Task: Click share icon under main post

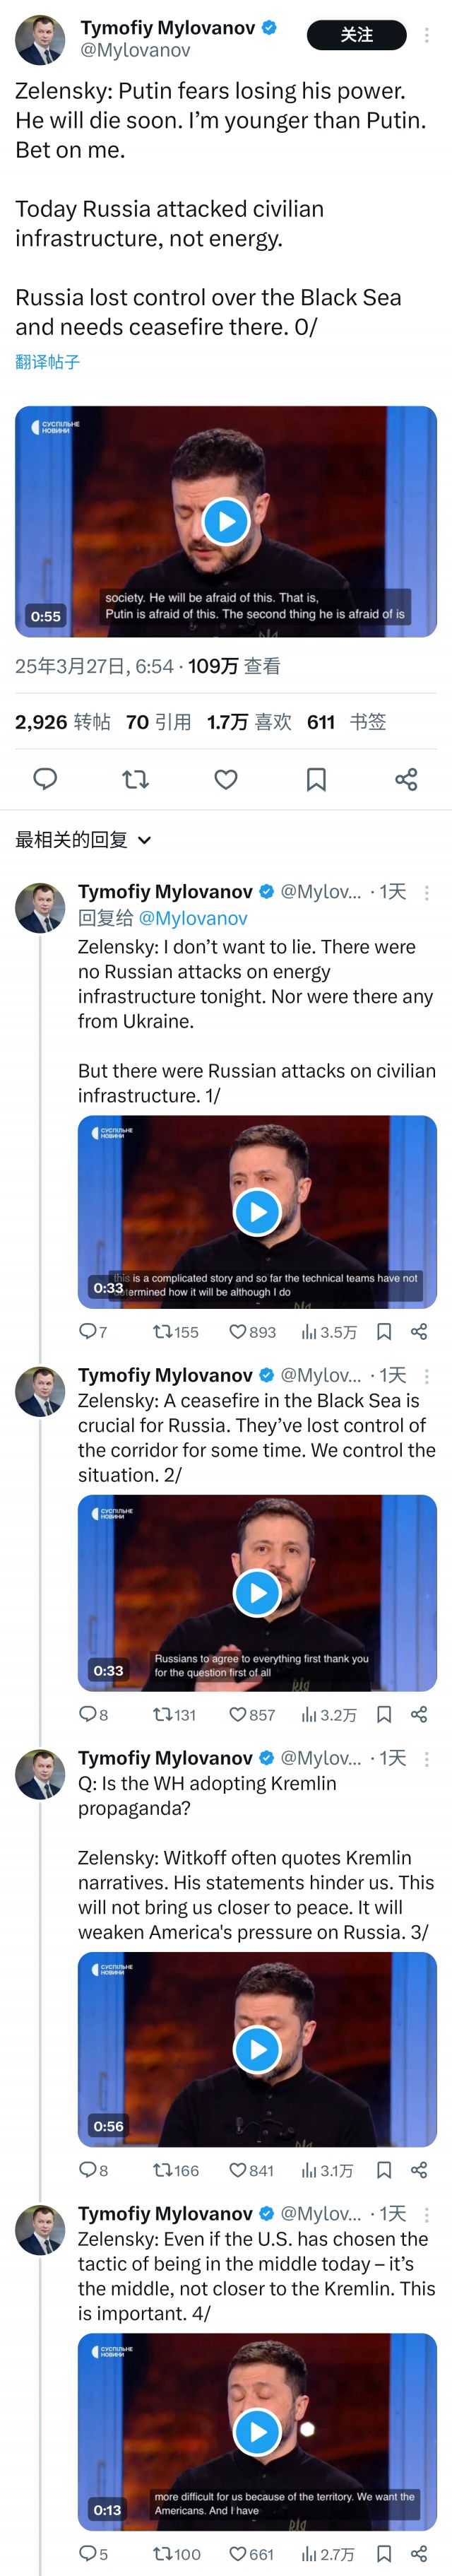Action: (x=406, y=779)
